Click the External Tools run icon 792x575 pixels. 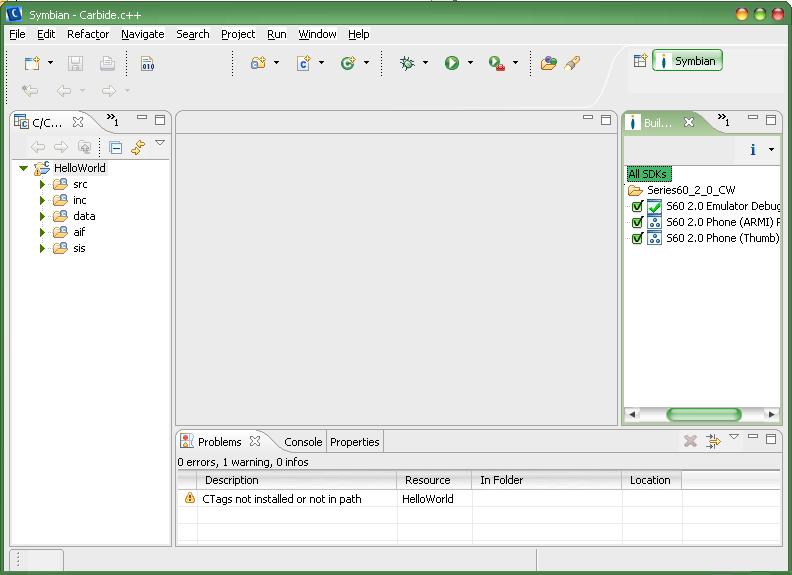(x=497, y=63)
